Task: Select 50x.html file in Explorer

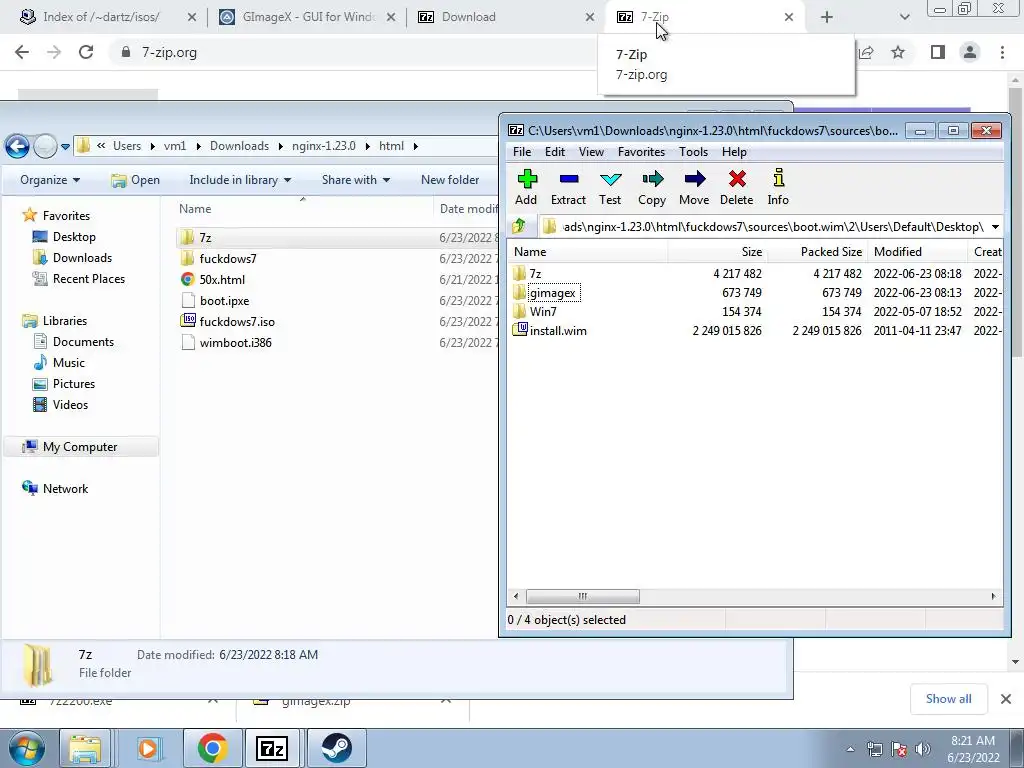Action: [222, 280]
